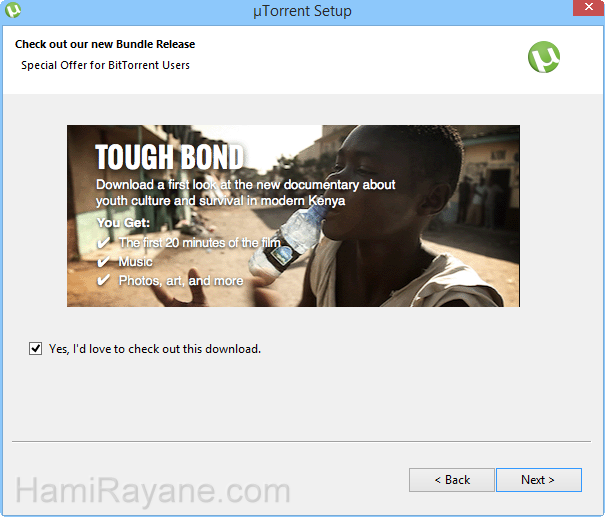Return to previous step with Back

(x=452, y=480)
